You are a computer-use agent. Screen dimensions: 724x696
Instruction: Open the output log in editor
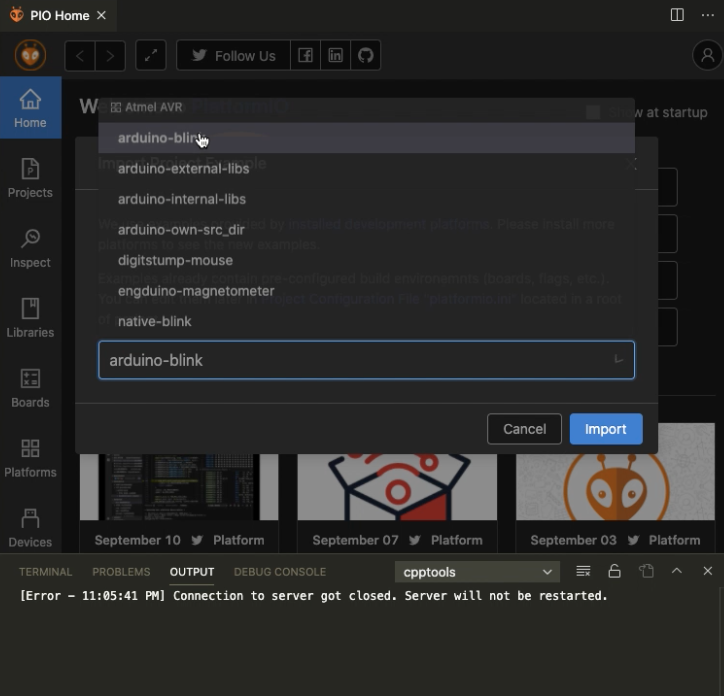(x=646, y=571)
